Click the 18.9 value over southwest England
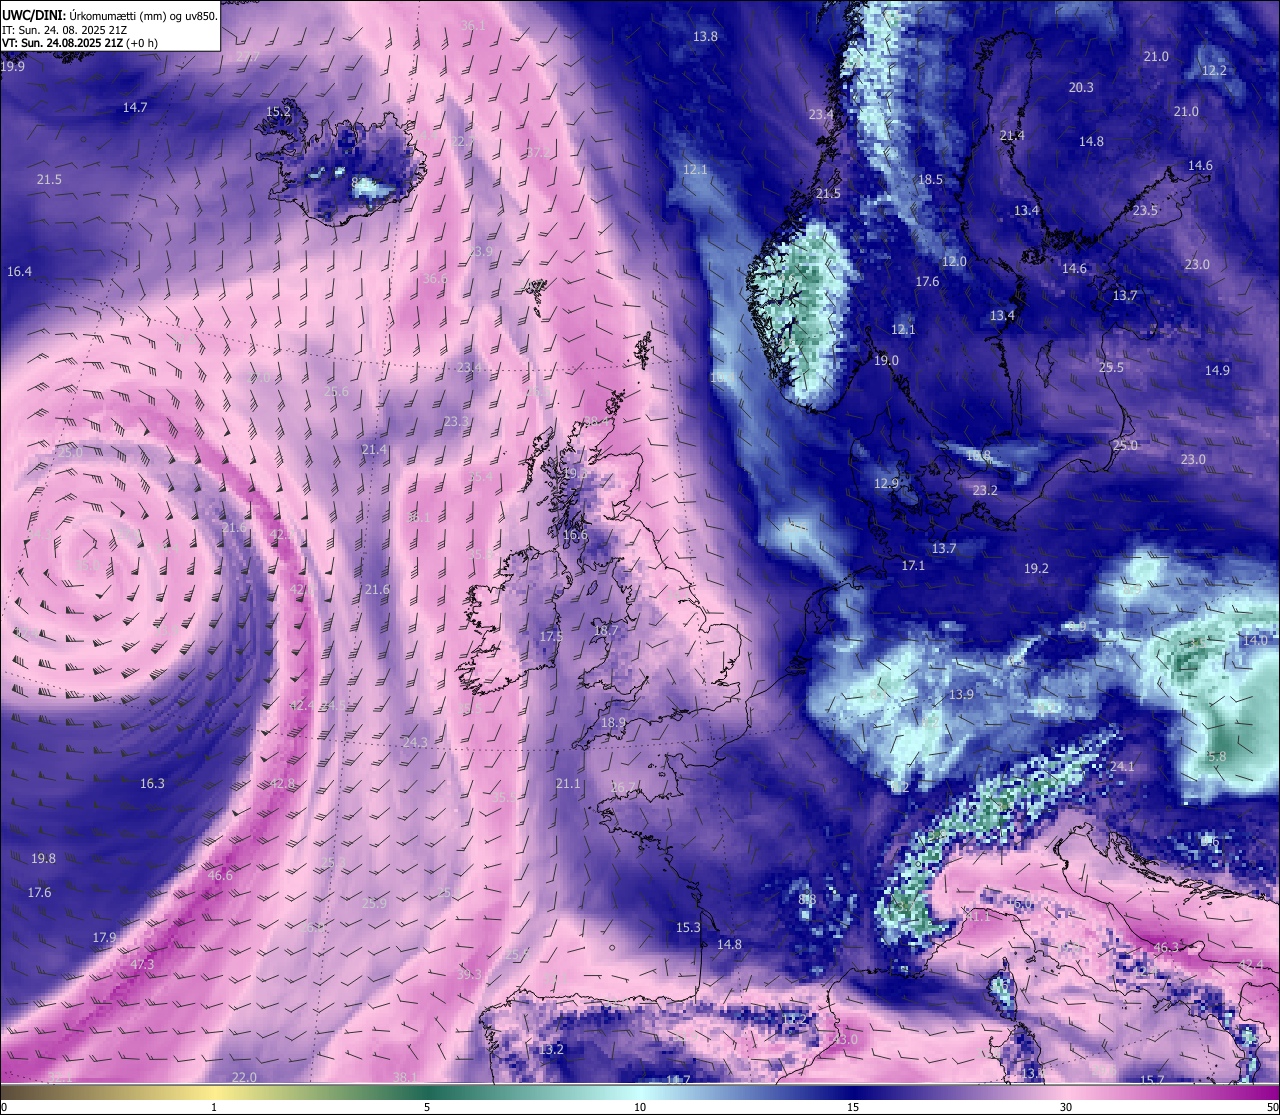 [x=613, y=723]
